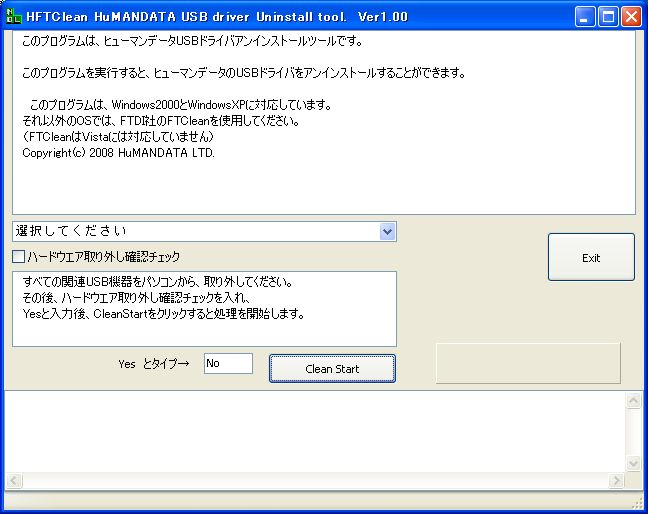Screen dimensions: 648x514
Task: Close the HFTClean window with X
Action: point(631,16)
